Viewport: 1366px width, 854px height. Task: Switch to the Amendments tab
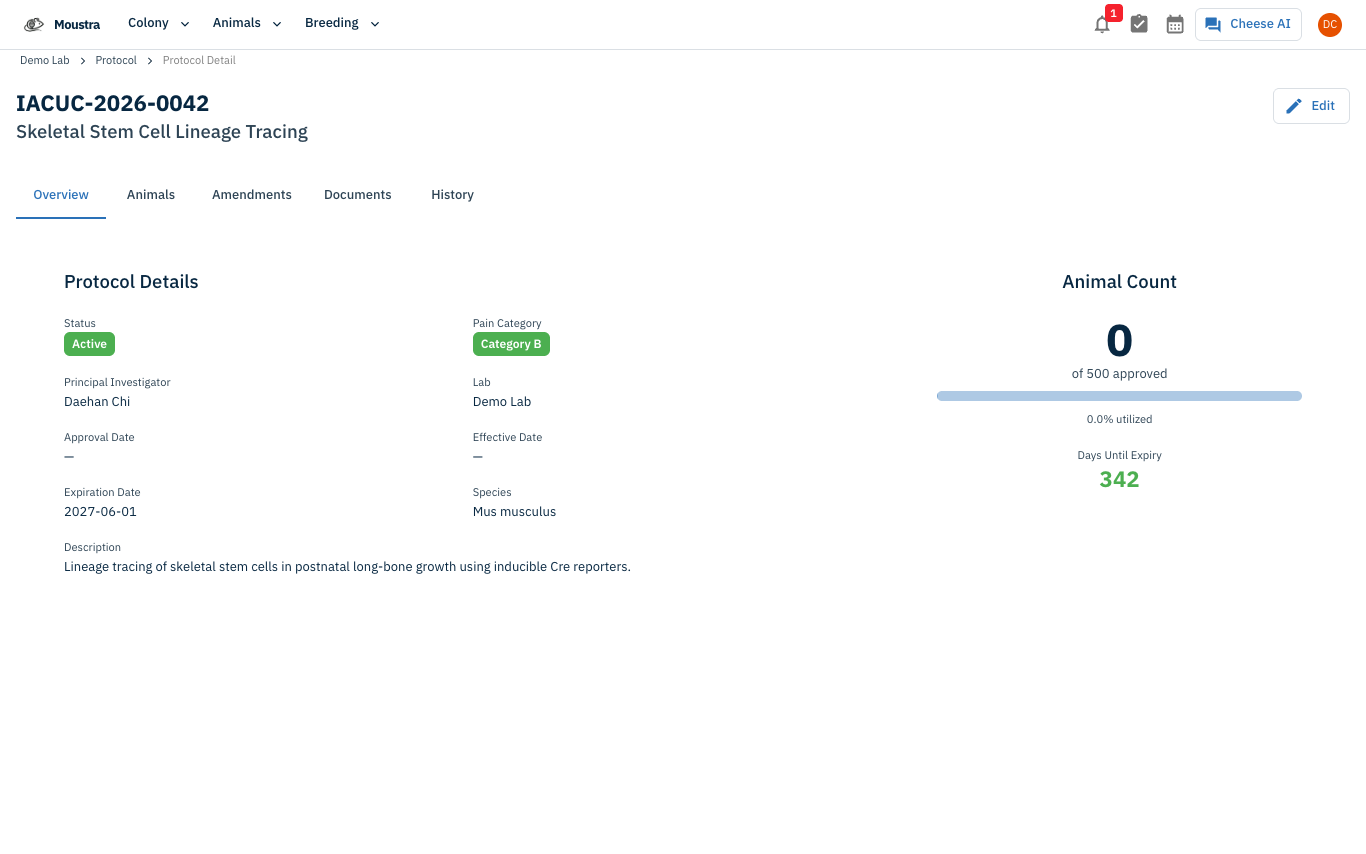pos(252,195)
